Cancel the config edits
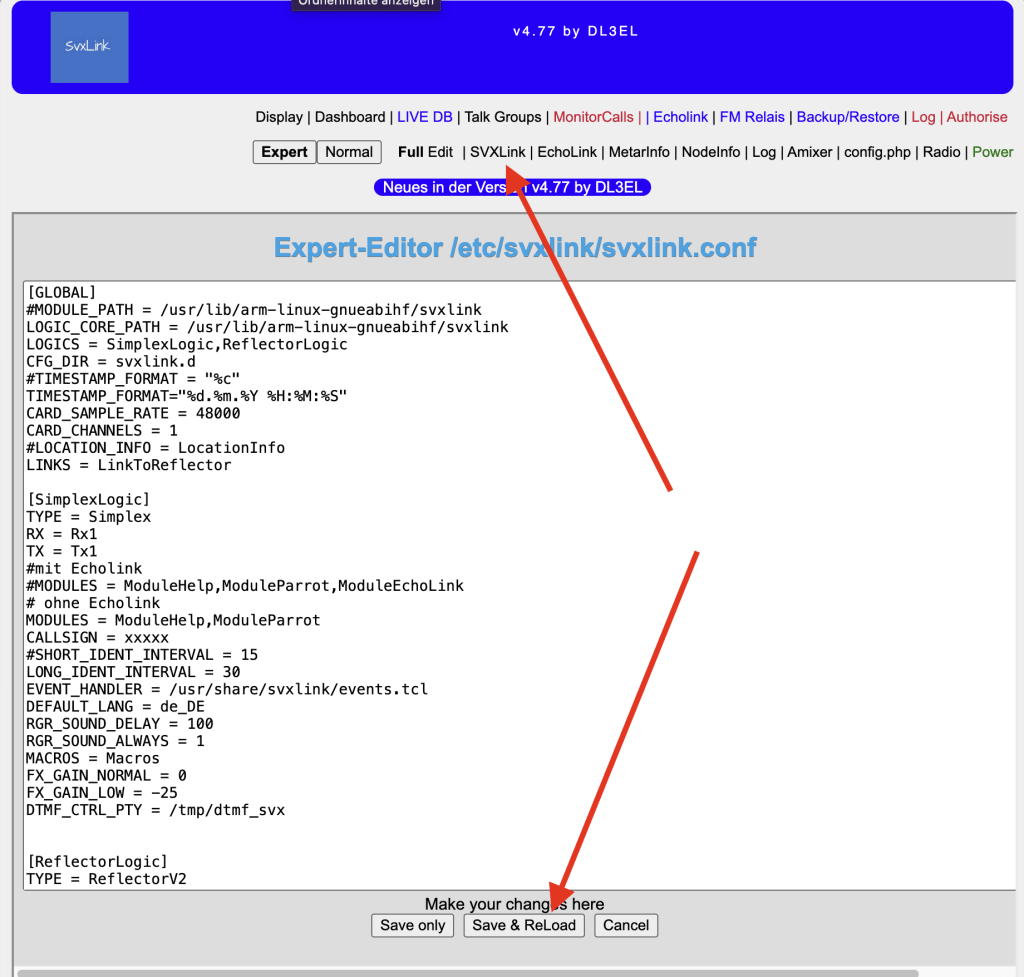1024x977 pixels. tap(626, 925)
